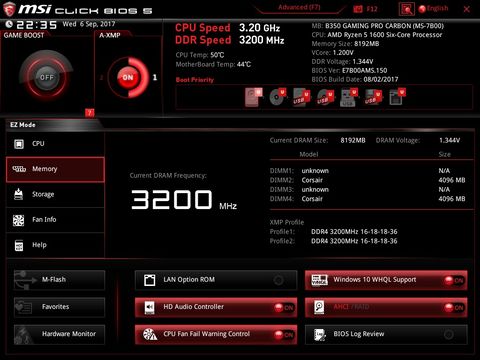
Task: Click the CPU chip icon in EZ Mode sidebar
Action: 19,144
